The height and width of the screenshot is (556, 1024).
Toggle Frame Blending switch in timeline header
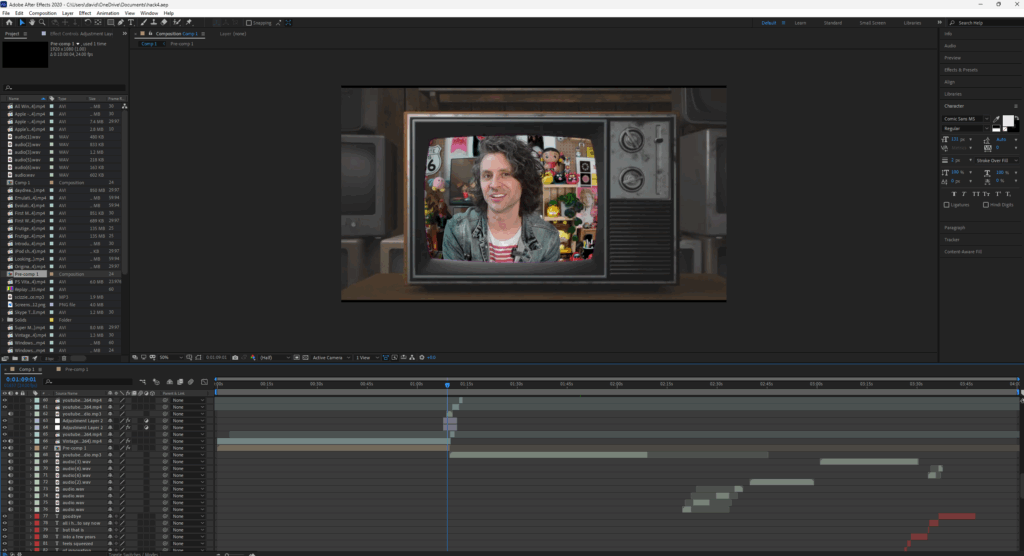pyautogui.click(x=180, y=382)
